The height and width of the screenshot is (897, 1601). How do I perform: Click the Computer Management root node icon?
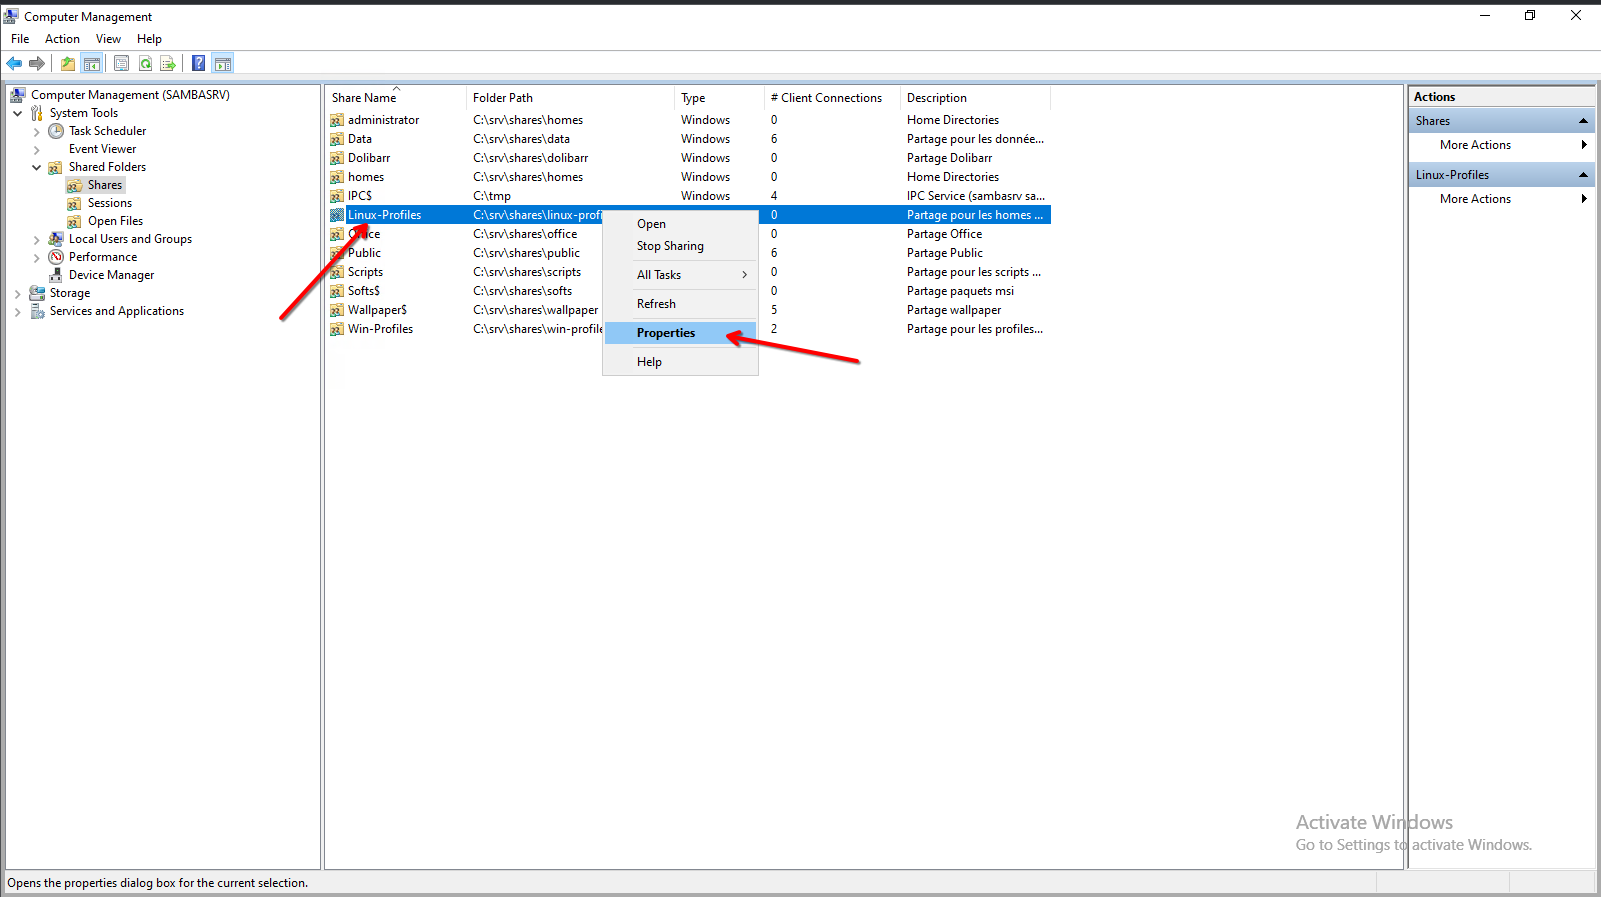point(18,95)
